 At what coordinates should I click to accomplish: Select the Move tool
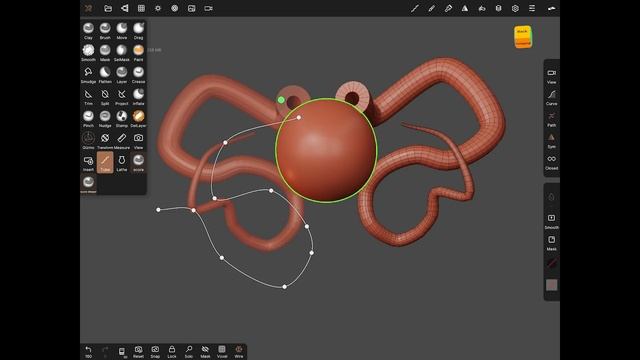click(122, 31)
